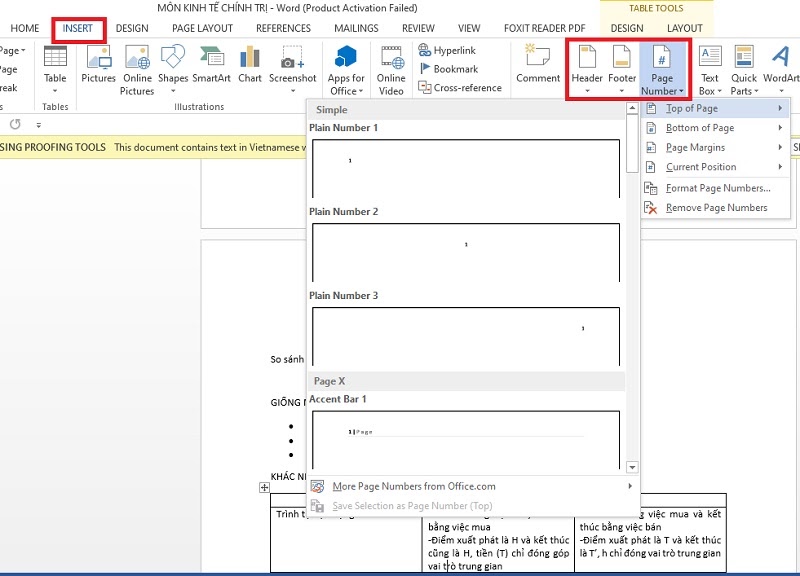Choose Remove Page Numbers

[x=714, y=208]
